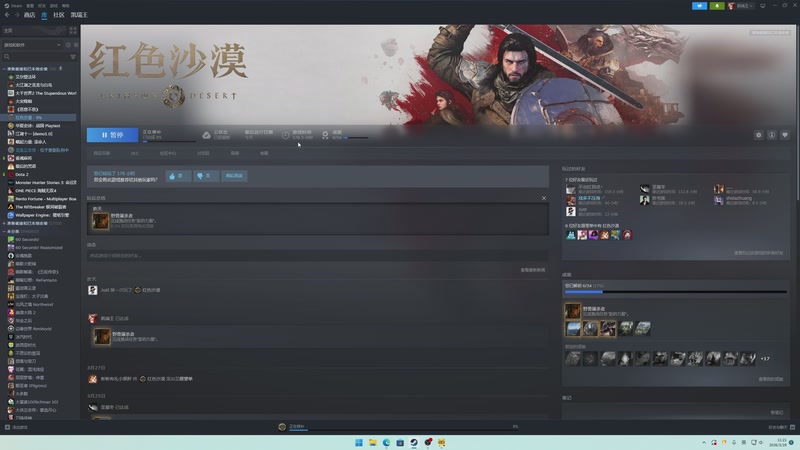Click the cloud status icon

point(207,135)
